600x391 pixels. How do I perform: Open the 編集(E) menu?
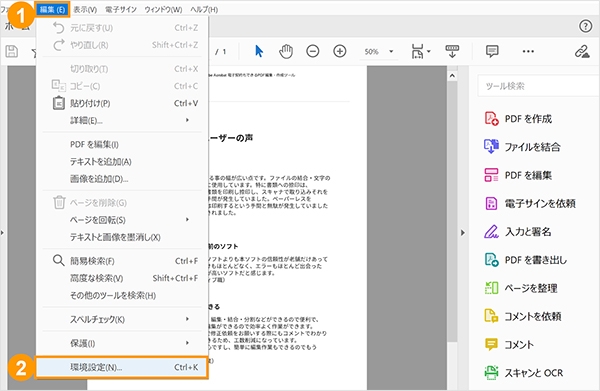pos(52,9)
